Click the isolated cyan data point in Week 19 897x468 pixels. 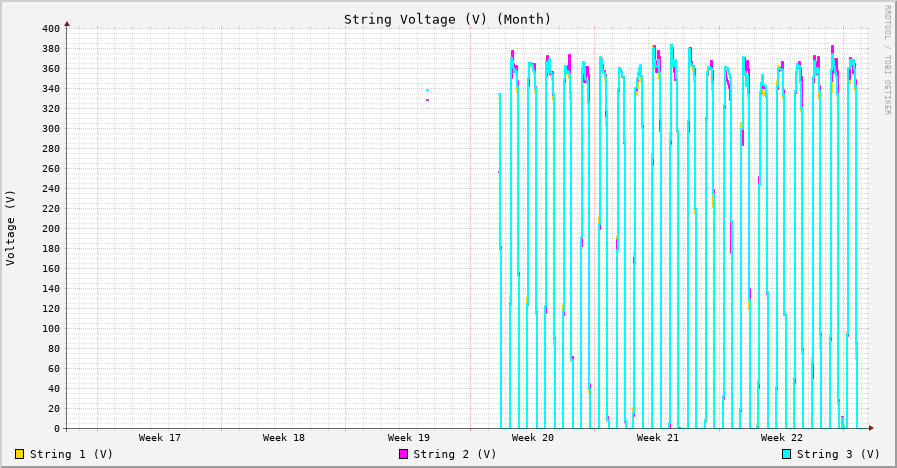click(427, 90)
